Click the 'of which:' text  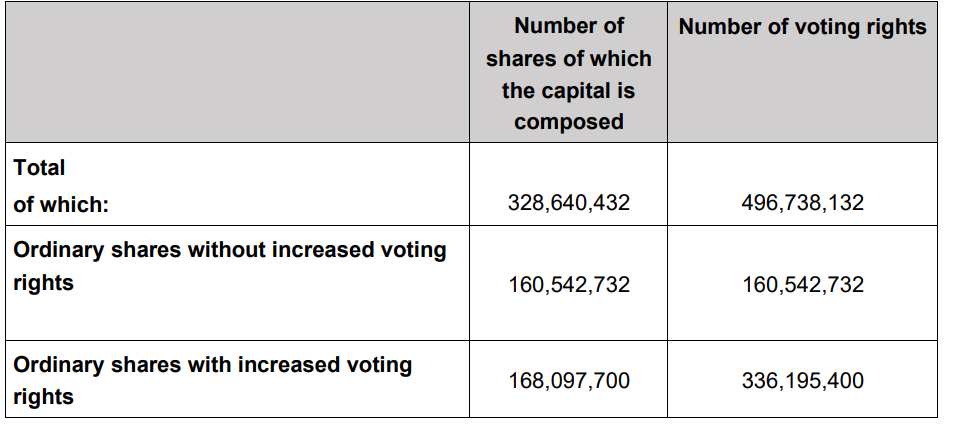[x=61, y=205]
